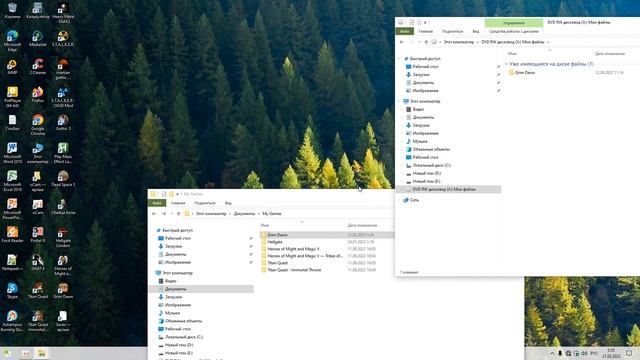The width and height of the screenshot is (640, 360).
Task: Click the File Explorer taskbar button
Action: click(42, 353)
